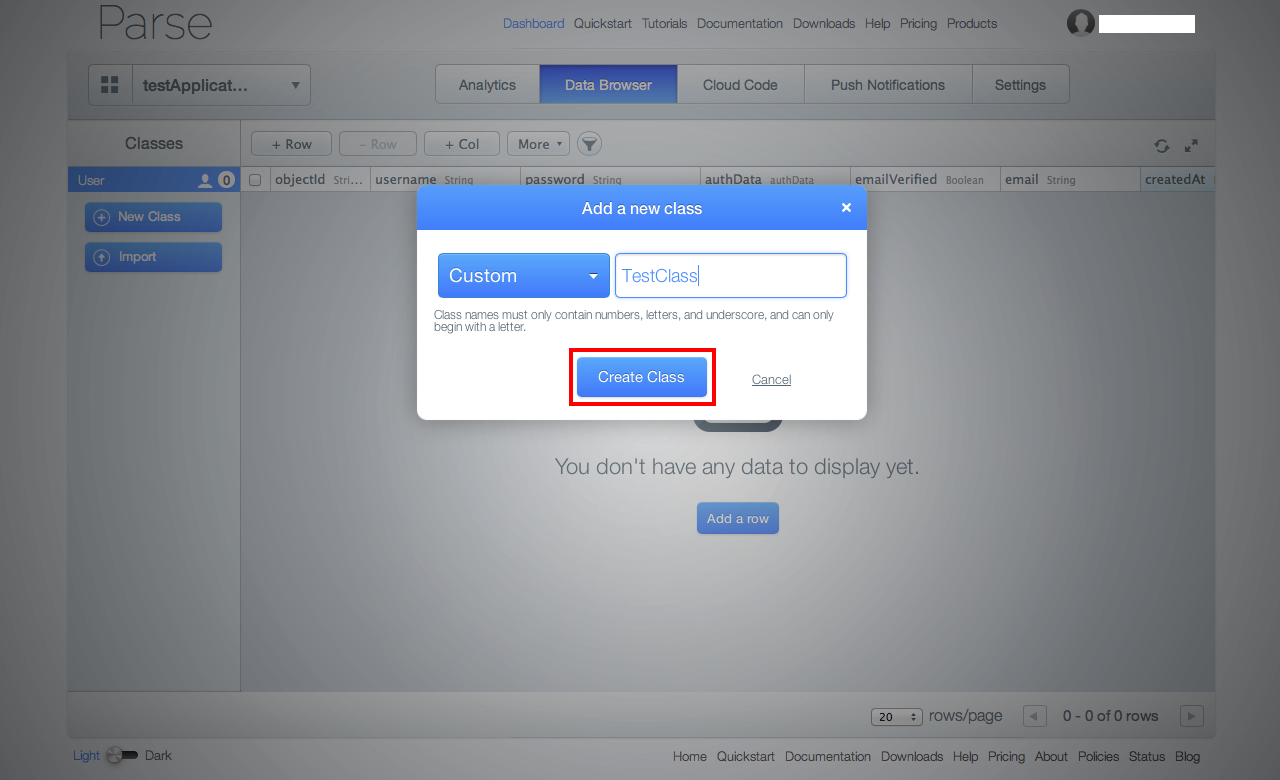Expand the testApplication app selector
This screenshot has width=1280, height=780.
point(221,85)
